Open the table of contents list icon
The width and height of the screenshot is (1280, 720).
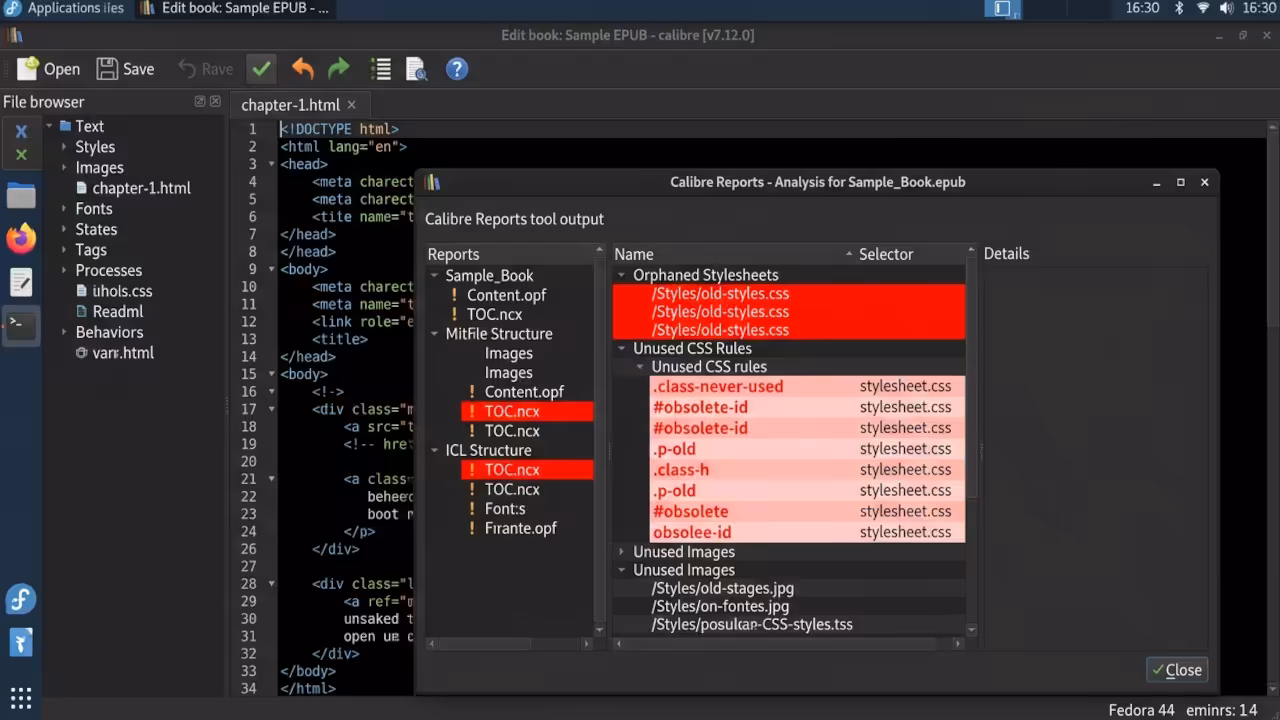click(x=380, y=69)
